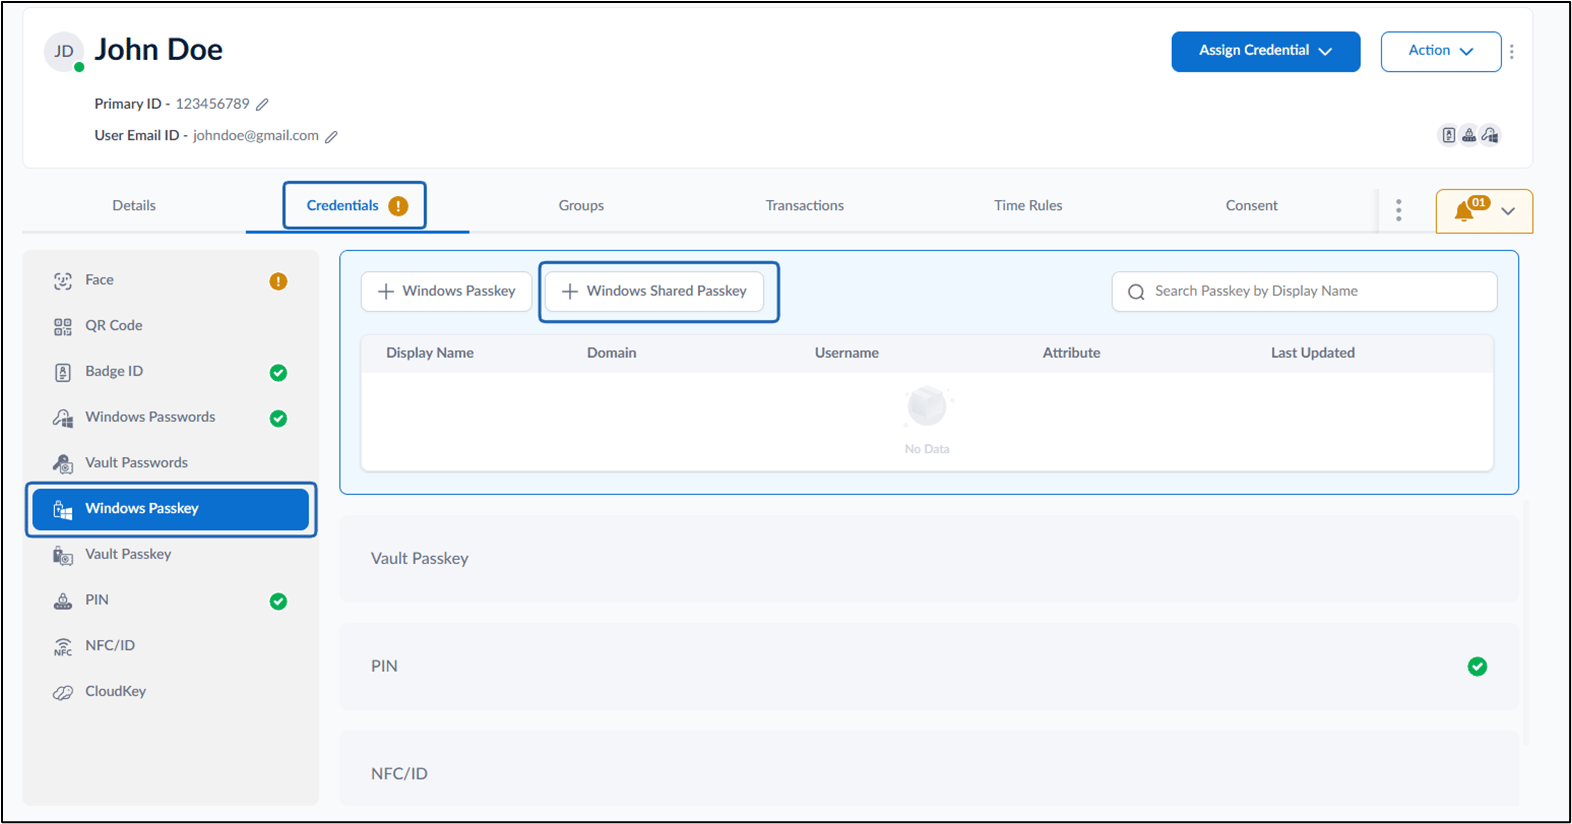Click the PIN icon in sidebar
This screenshot has height=824, width=1572.
coord(63,601)
